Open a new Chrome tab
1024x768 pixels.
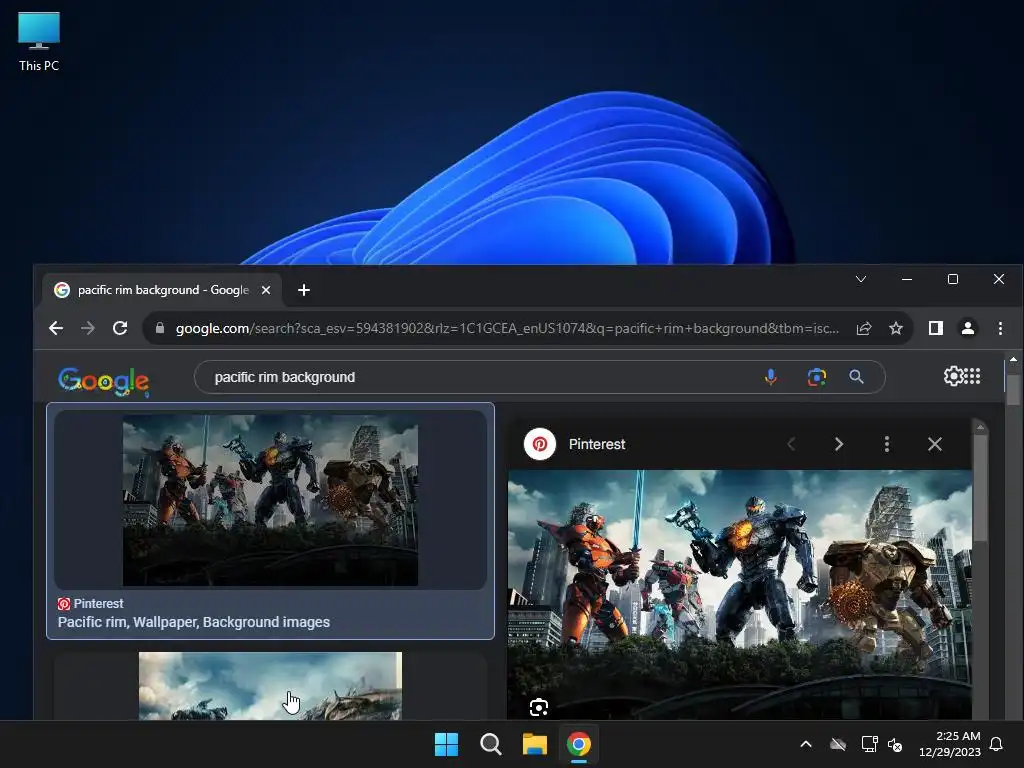click(x=304, y=290)
